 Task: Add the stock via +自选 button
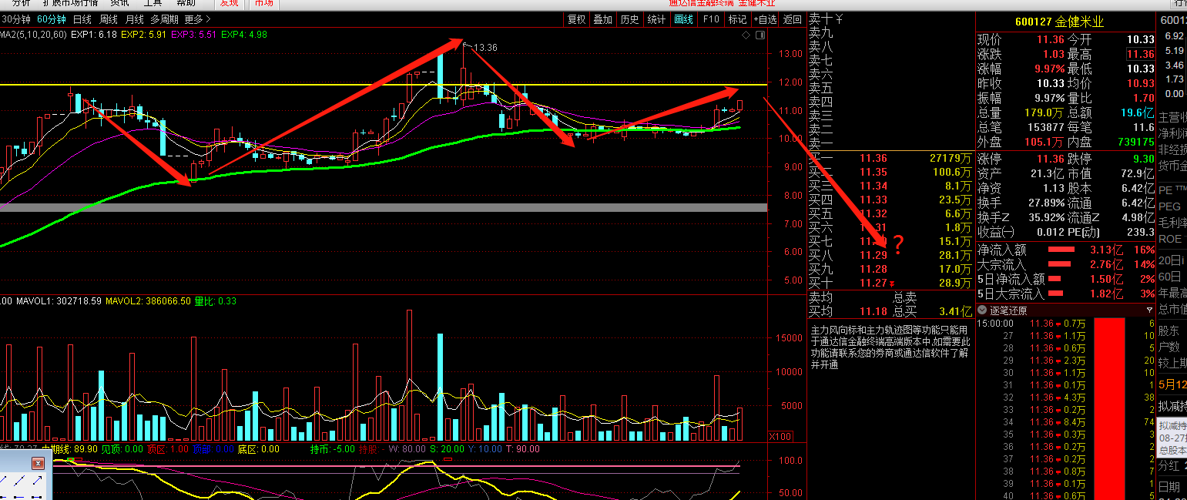point(765,20)
